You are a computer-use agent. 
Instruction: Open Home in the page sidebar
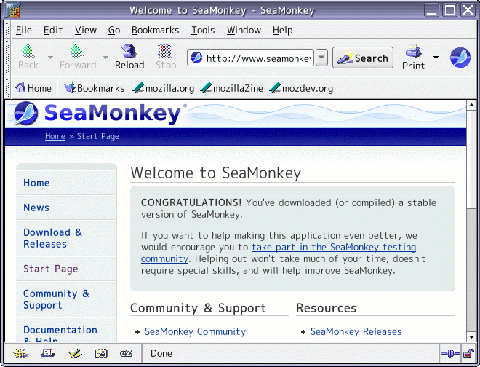pos(36,183)
